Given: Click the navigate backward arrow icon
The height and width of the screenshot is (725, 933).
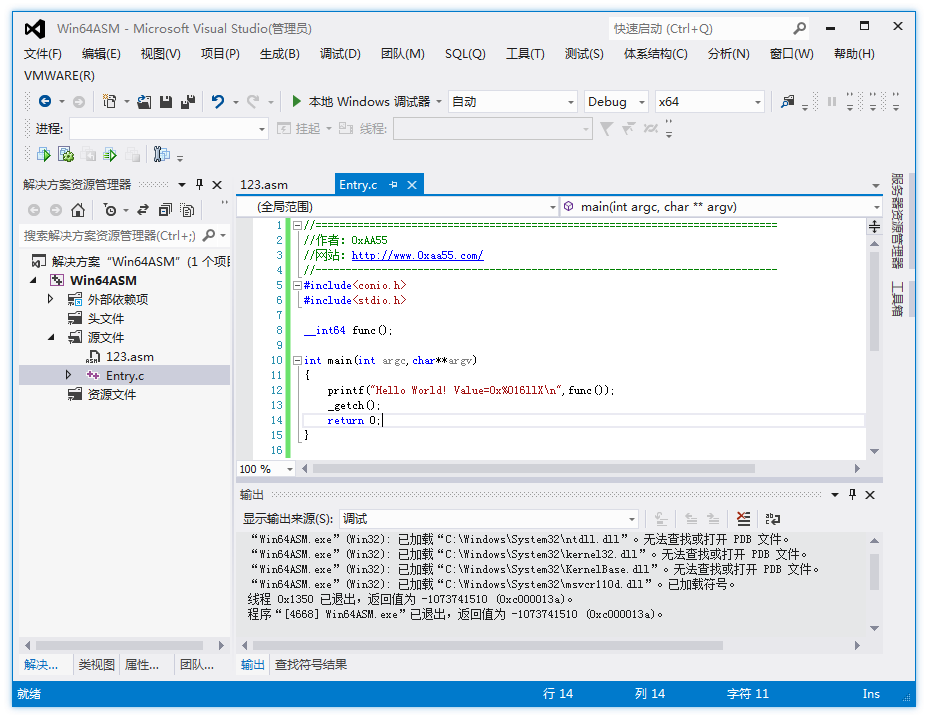Looking at the screenshot, I should point(44,101).
